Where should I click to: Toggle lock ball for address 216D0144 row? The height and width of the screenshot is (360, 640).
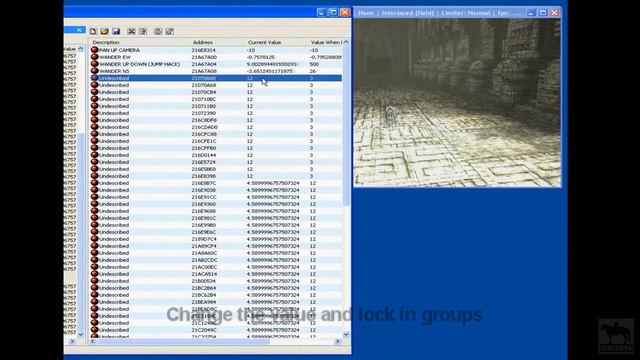(x=95, y=155)
